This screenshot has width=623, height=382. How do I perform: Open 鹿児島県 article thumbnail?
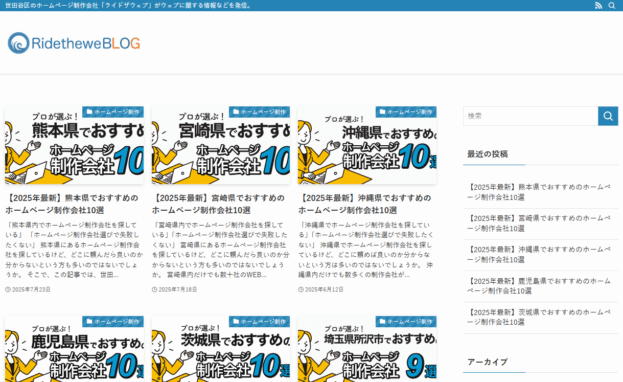point(74,349)
